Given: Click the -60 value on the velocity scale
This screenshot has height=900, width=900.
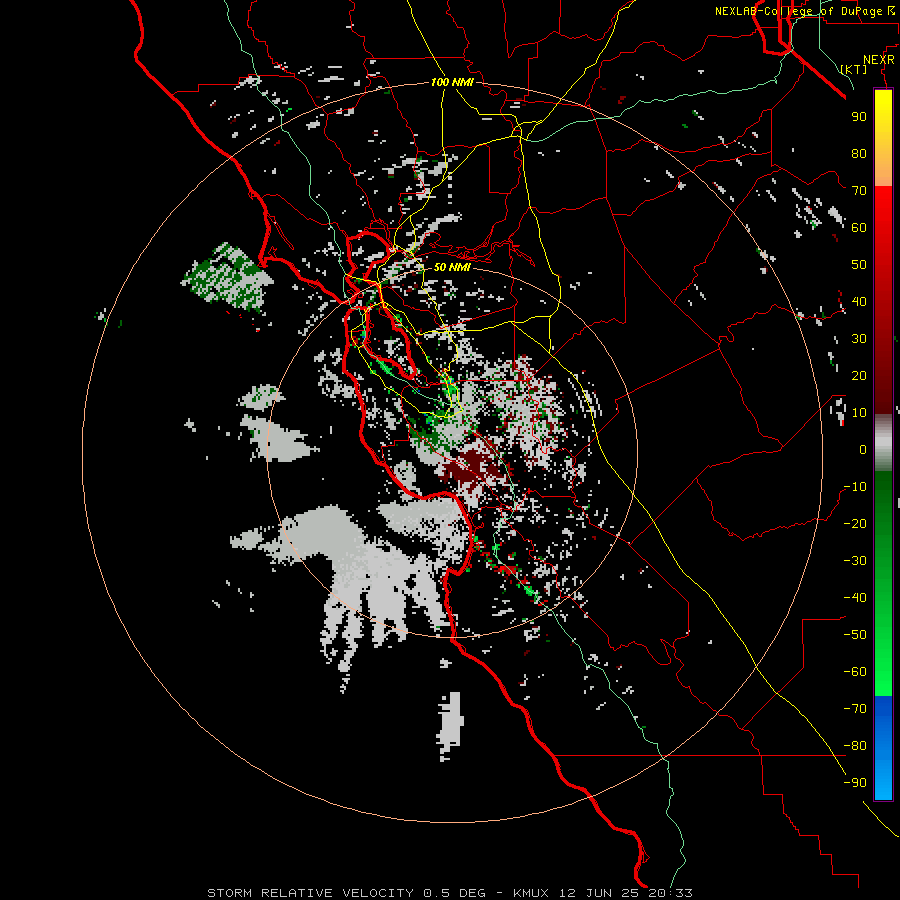Looking at the screenshot, I should pos(855,672).
